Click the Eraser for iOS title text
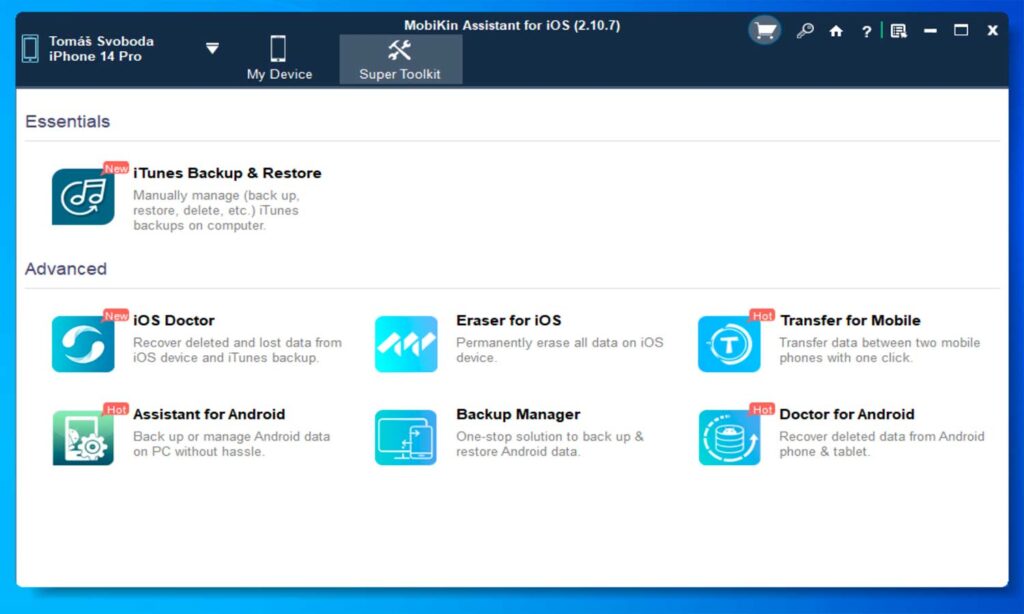1024x614 pixels. click(x=509, y=321)
